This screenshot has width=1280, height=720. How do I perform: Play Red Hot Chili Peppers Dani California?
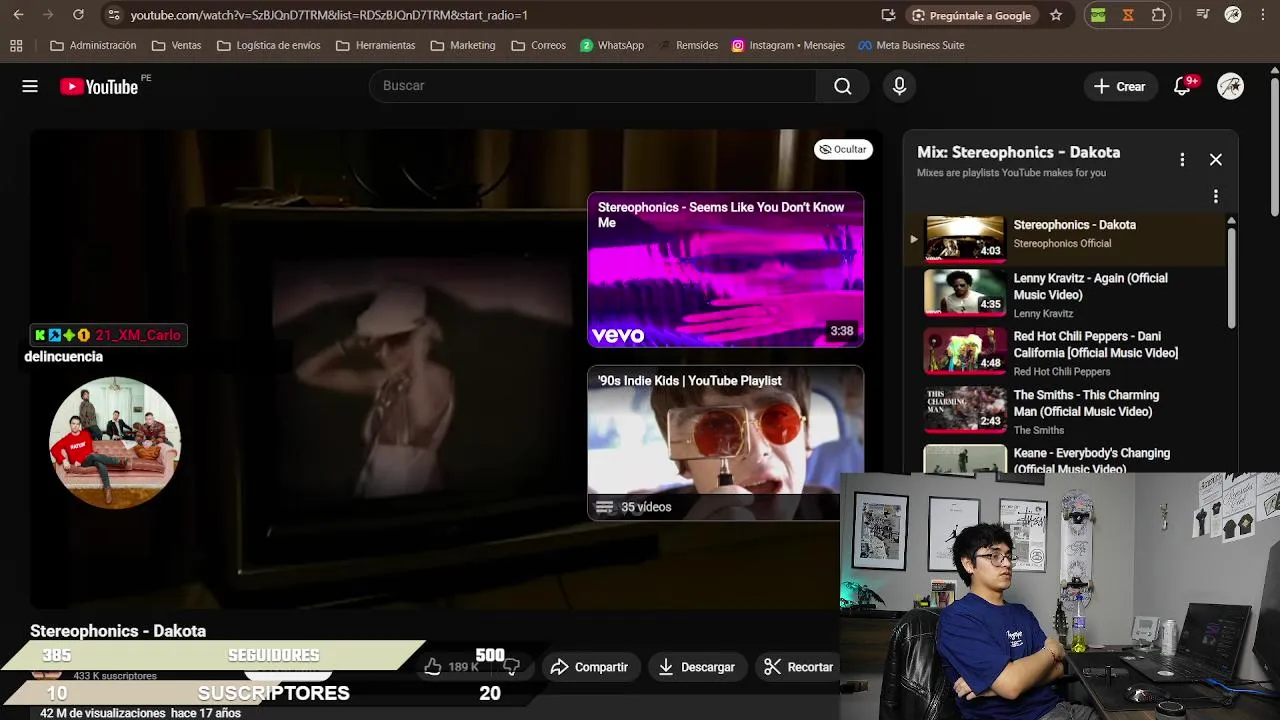[x=1064, y=352]
